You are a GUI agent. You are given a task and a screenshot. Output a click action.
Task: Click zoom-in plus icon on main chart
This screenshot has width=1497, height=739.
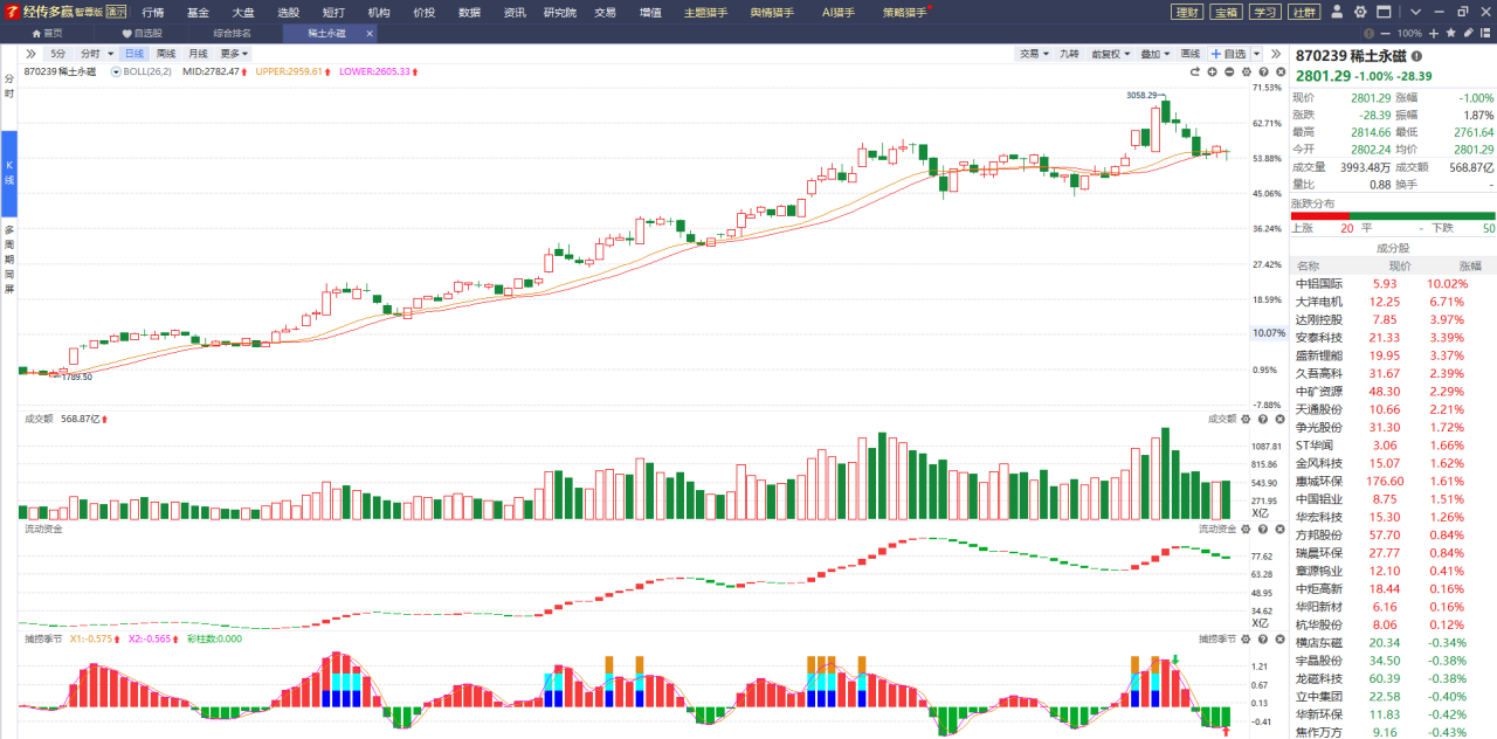[1212, 72]
